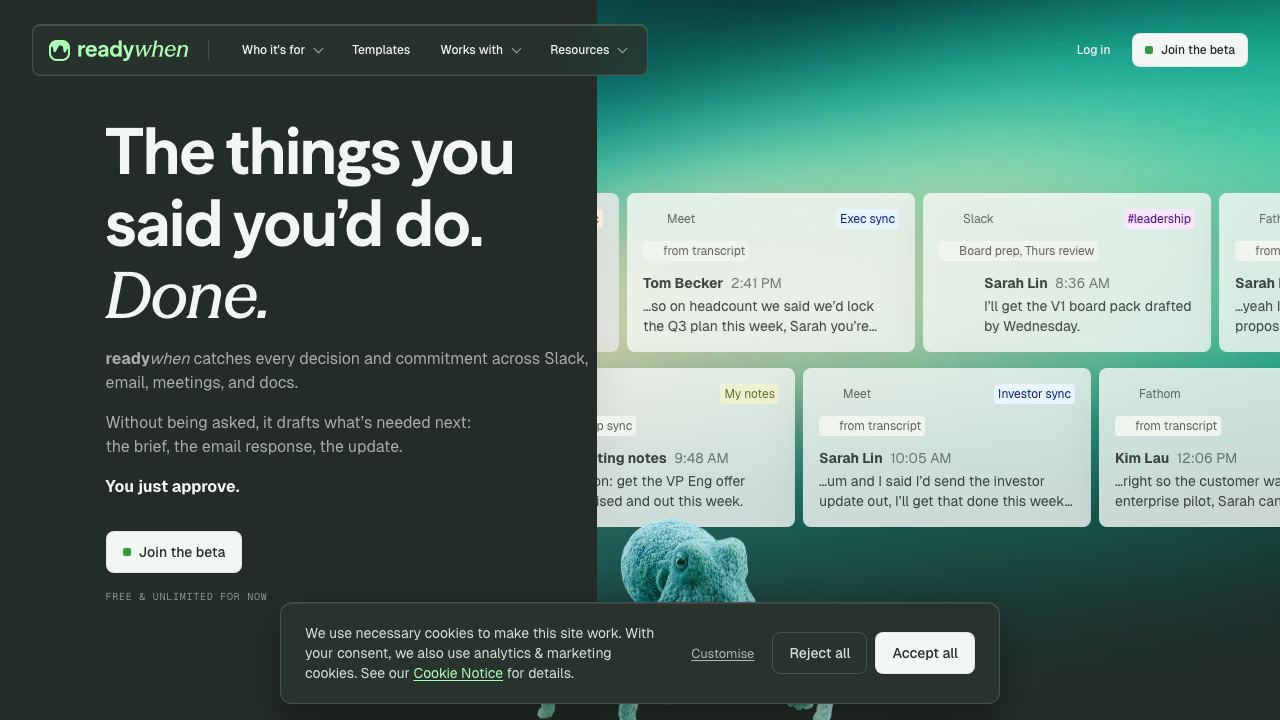Image resolution: width=1280 pixels, height=720 pixels.
Task: Accept all cookies
Action: (925, 653)
